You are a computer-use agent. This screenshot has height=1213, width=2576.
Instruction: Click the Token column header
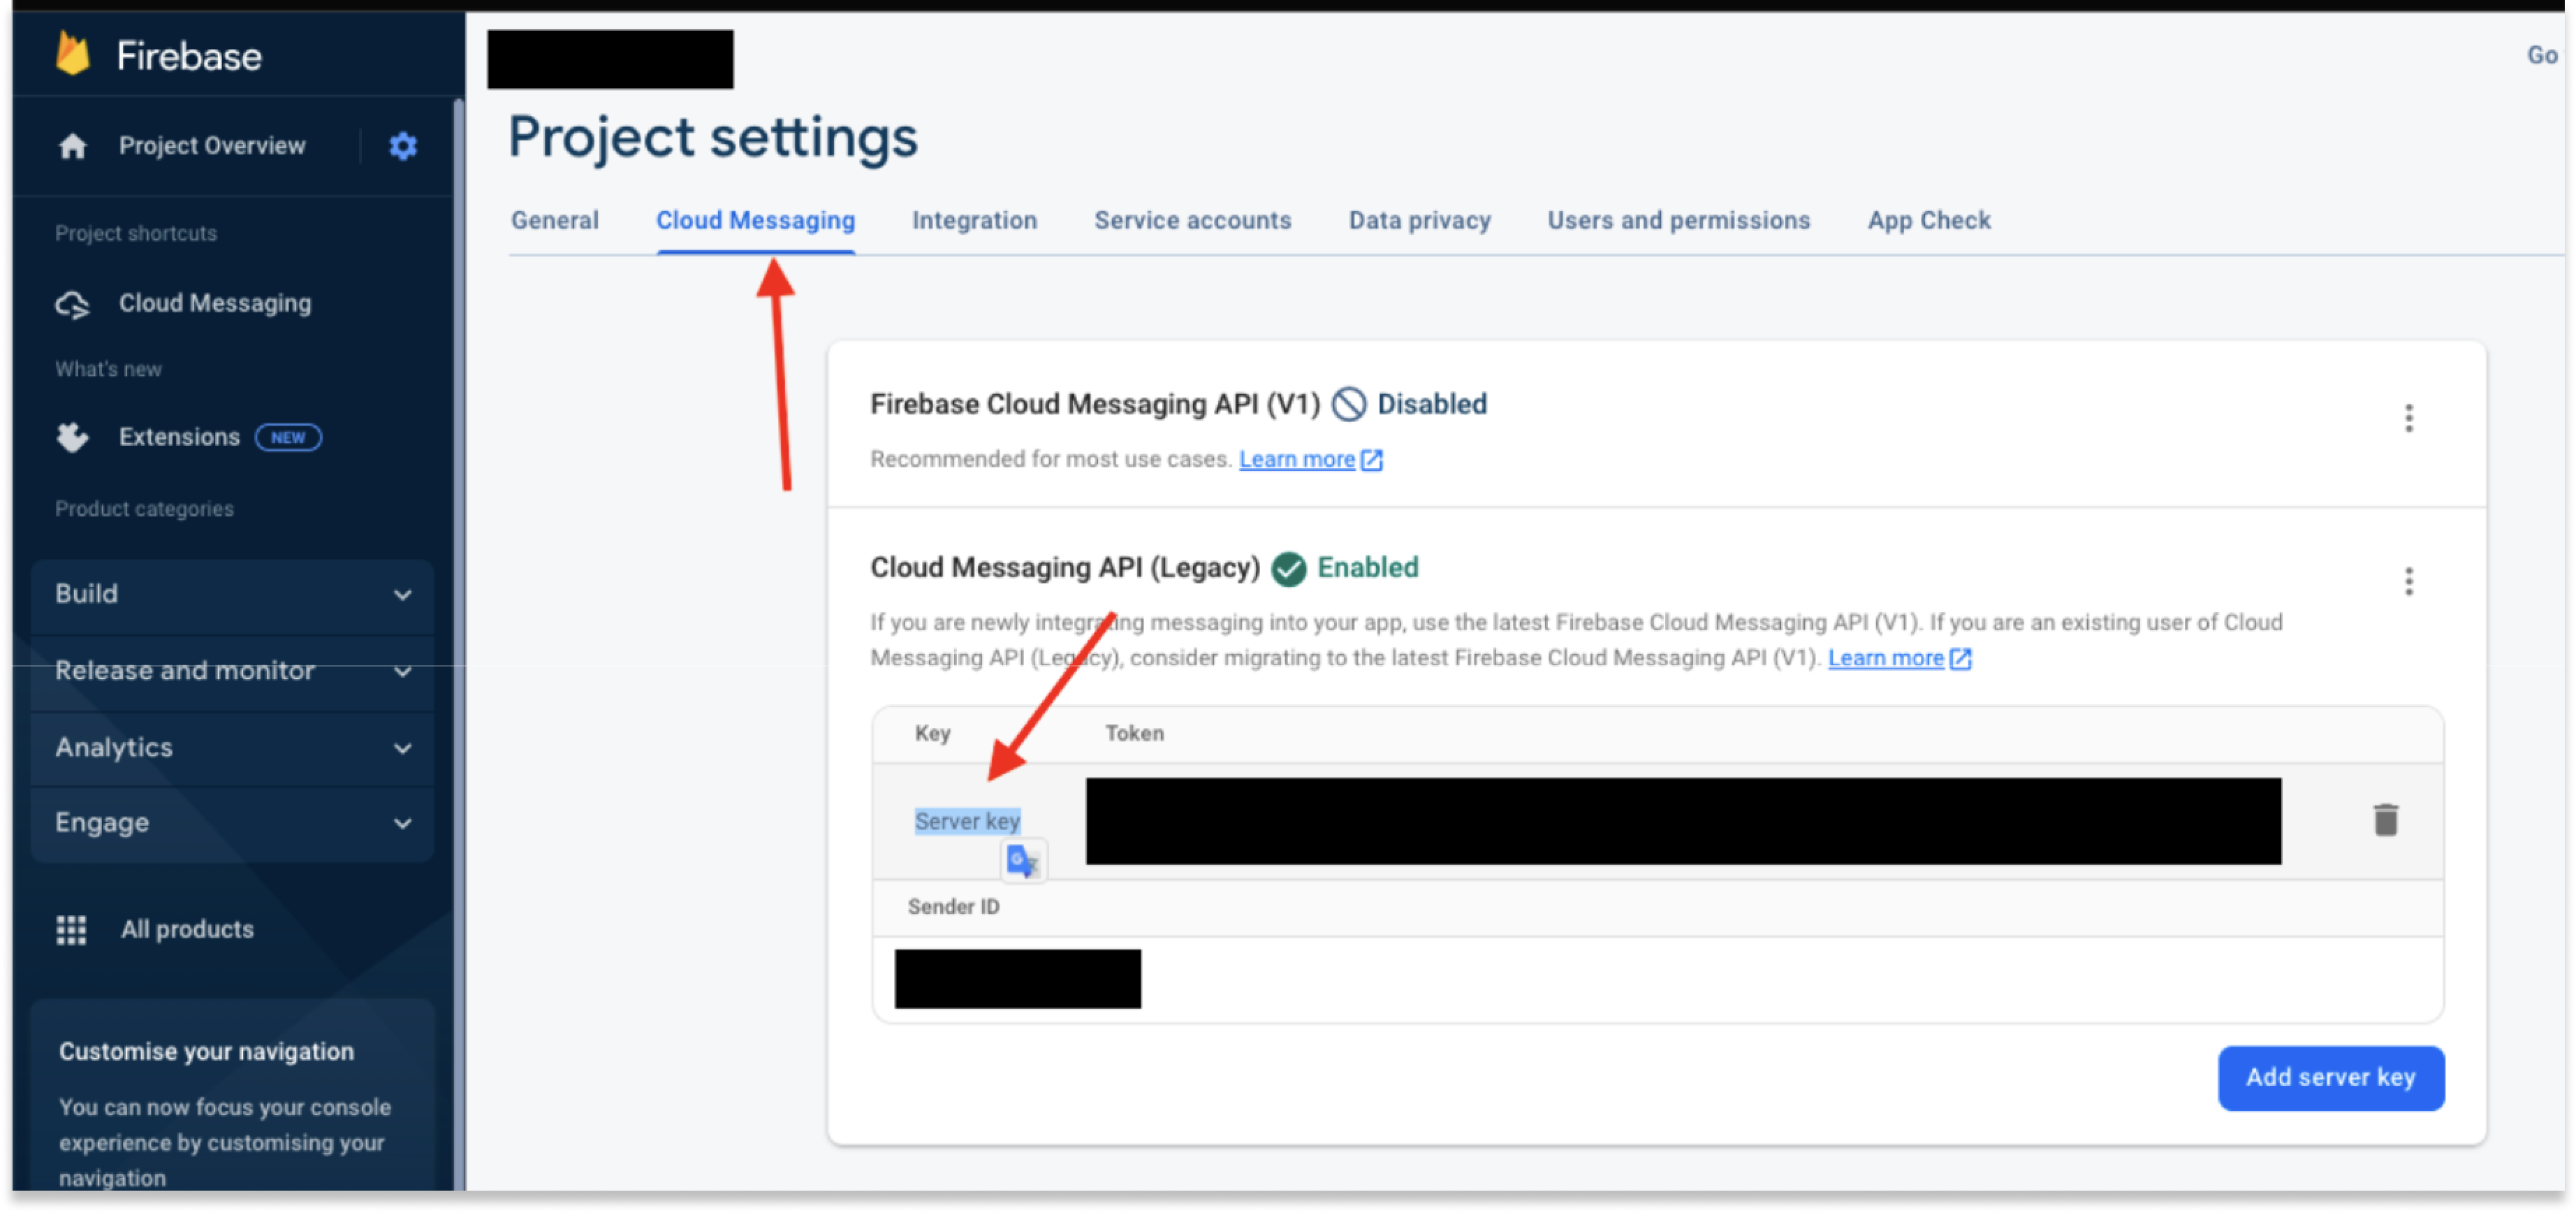[x=1134, y=734]
